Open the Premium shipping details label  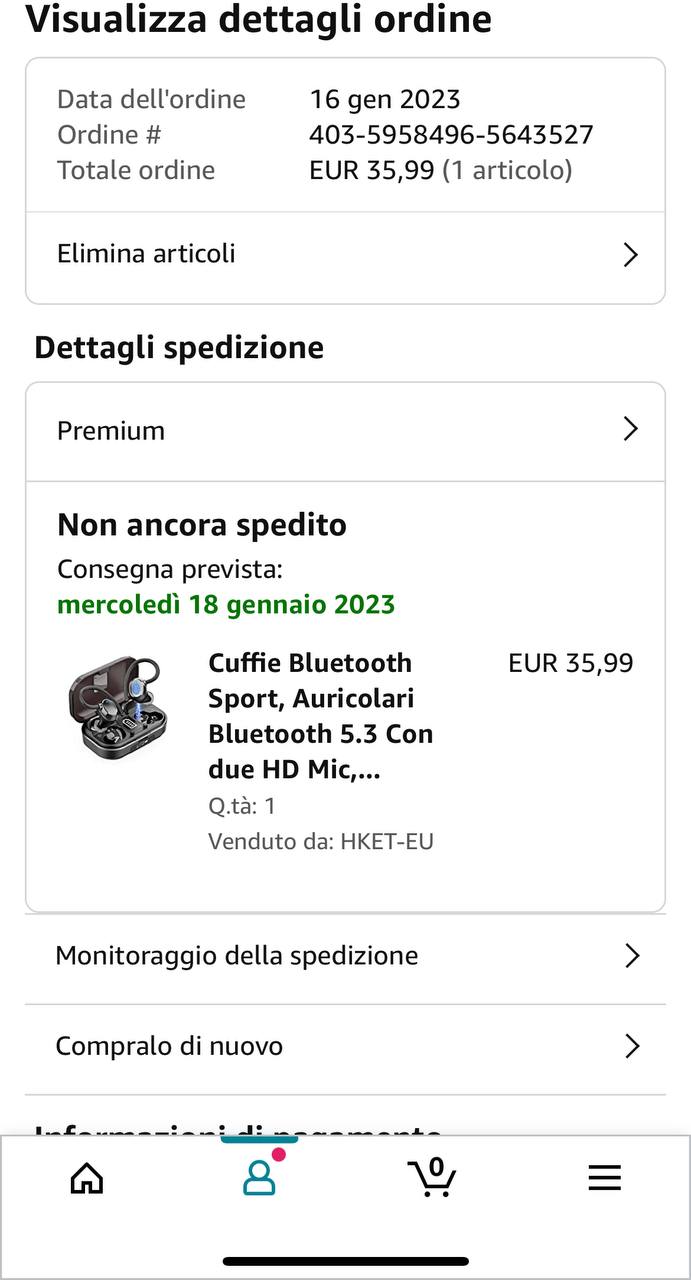pyautogui.click(x=111, y=431)
